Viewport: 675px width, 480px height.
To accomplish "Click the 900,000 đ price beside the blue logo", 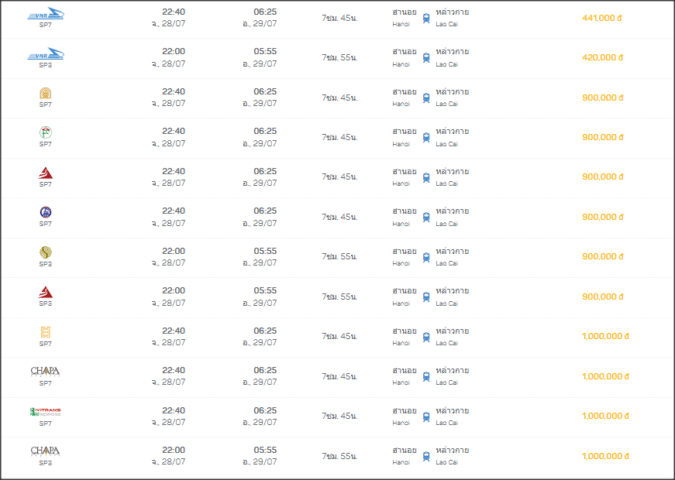I will click(x=602, y=218).
